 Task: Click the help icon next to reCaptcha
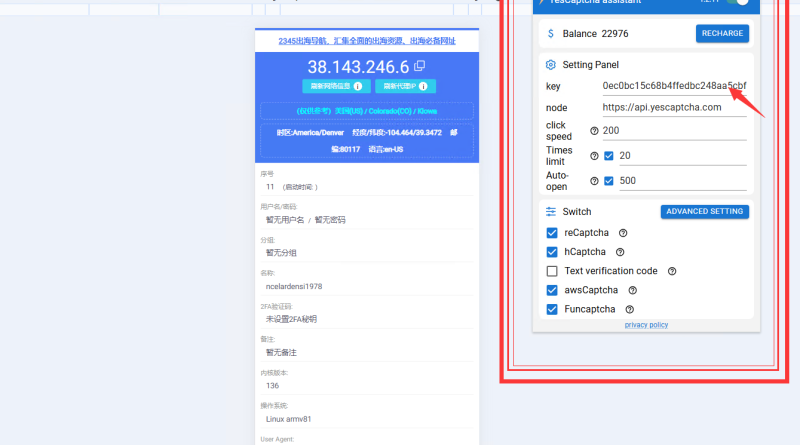[x=623, y=233]
